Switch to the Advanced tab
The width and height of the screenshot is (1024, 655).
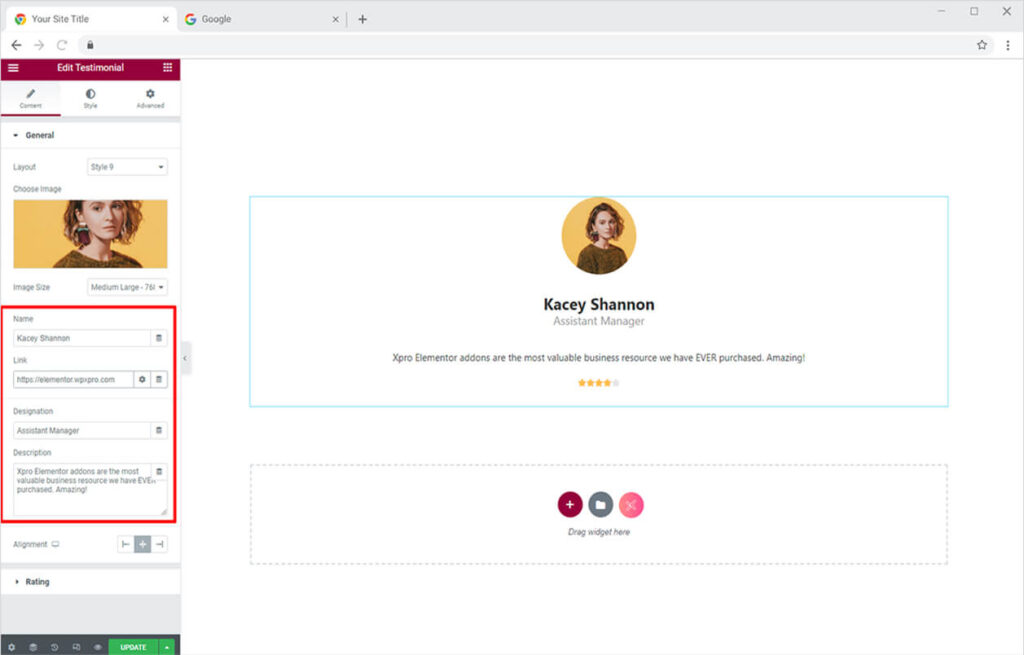tap(150, 98)
